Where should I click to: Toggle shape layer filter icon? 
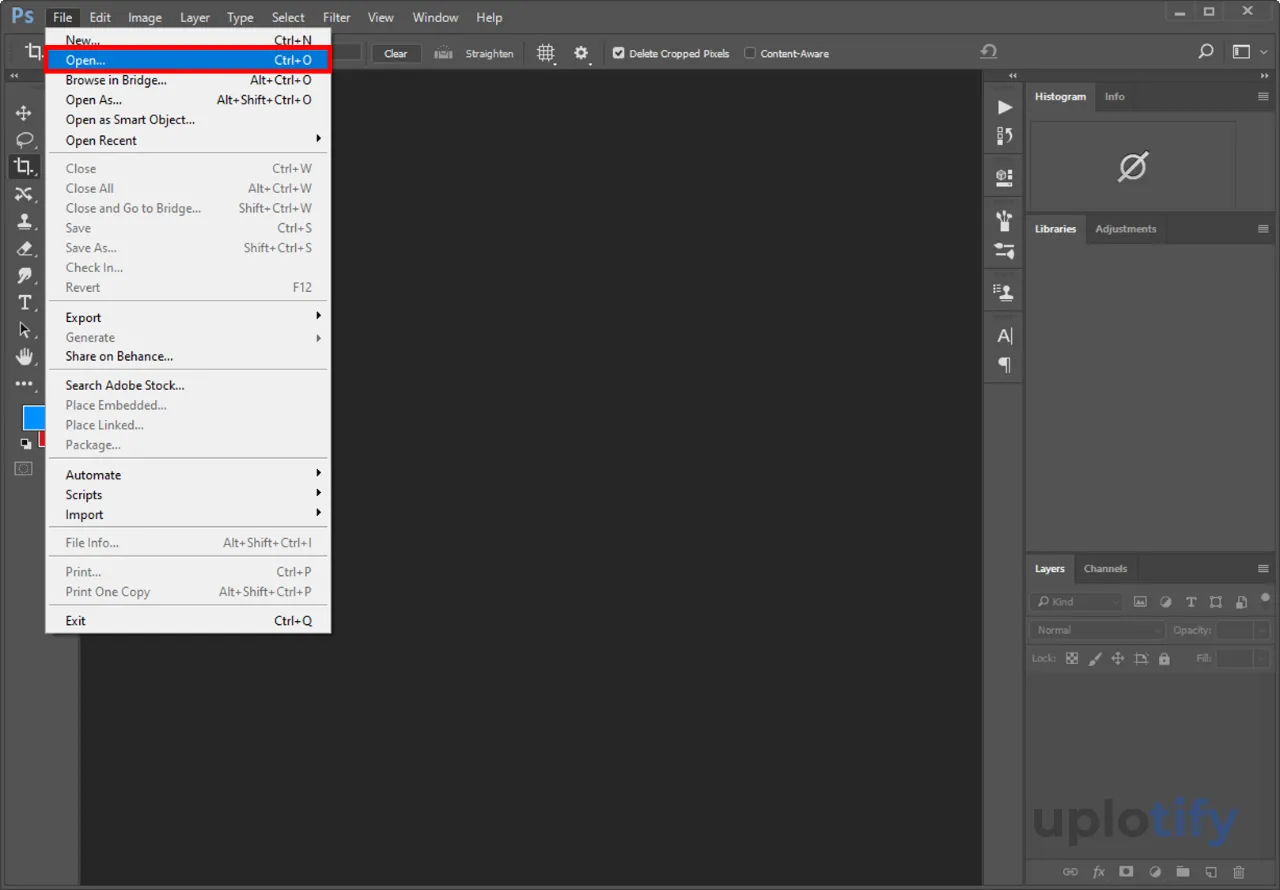(x=1216, y=602)
